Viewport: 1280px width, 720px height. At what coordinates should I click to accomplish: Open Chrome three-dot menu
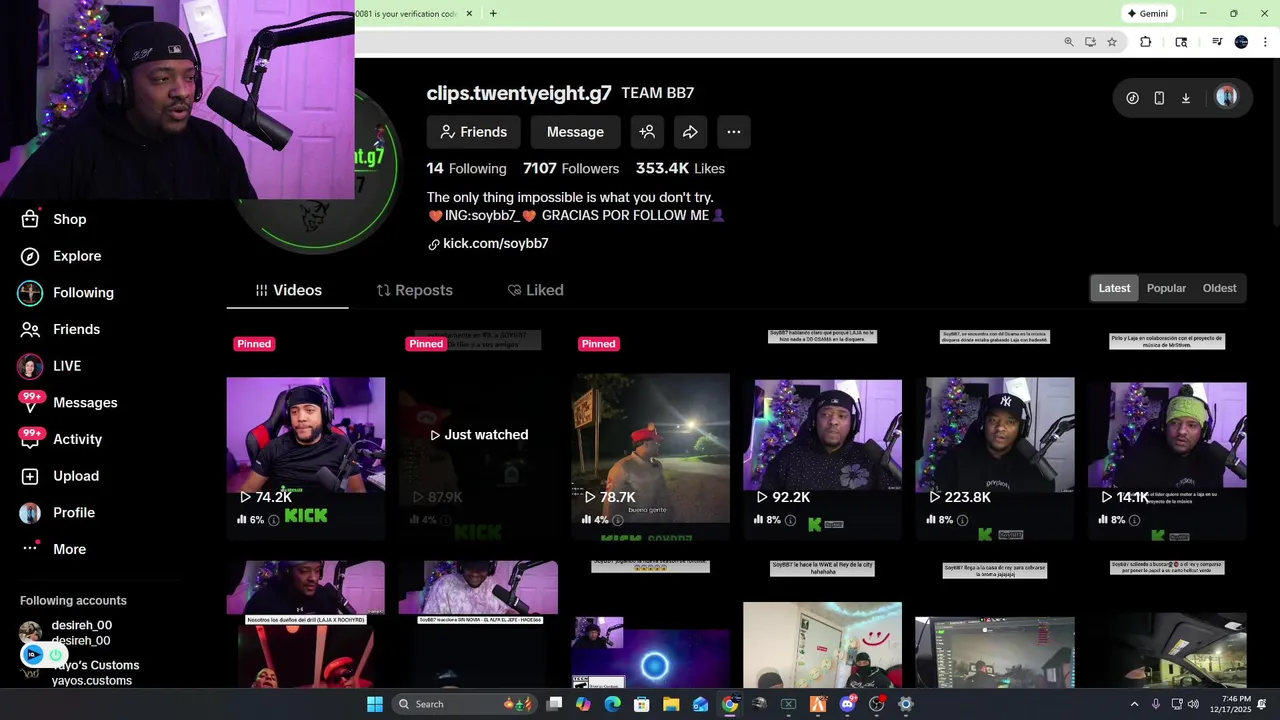[1265, 42]
